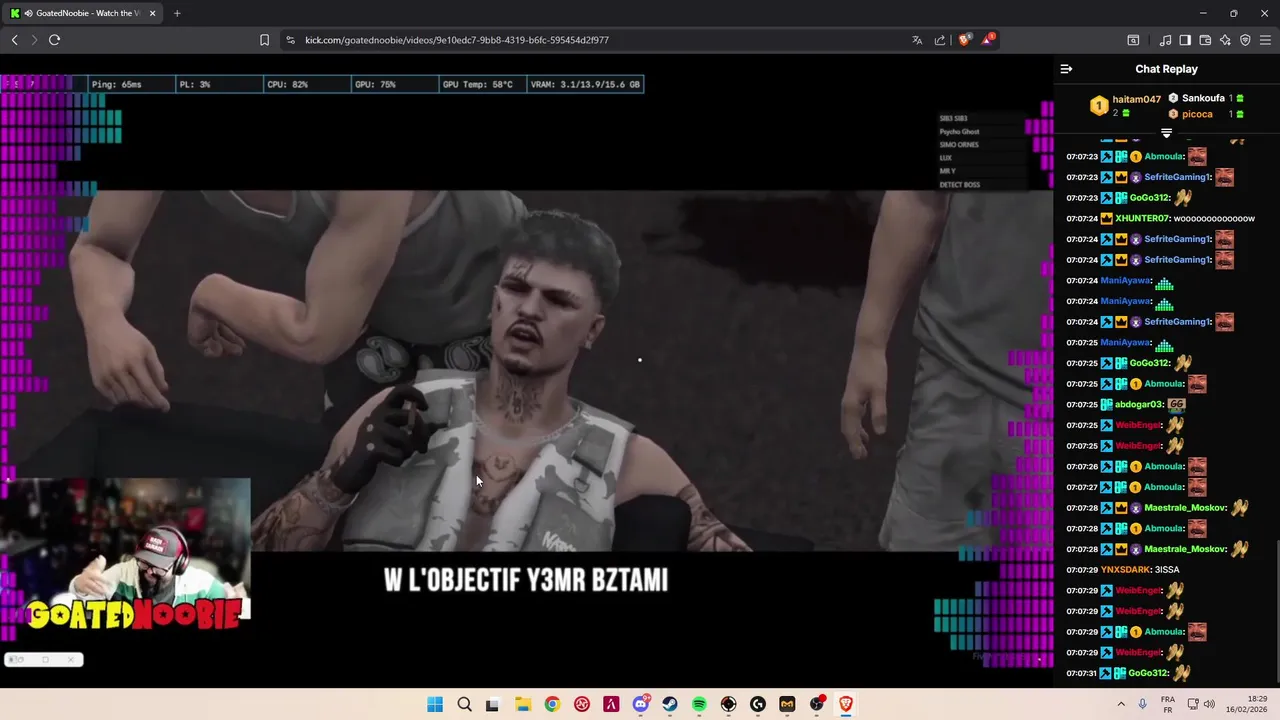The height and width of the screenshot is (720, 1280).
Task: Open the Brave VPN shield icon
Action: [1245, 40]
